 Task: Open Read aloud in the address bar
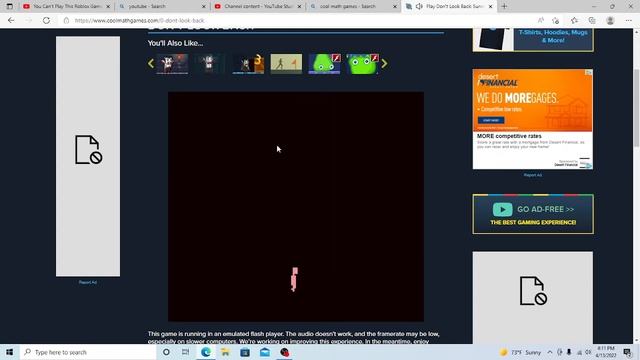click(540, 20)
